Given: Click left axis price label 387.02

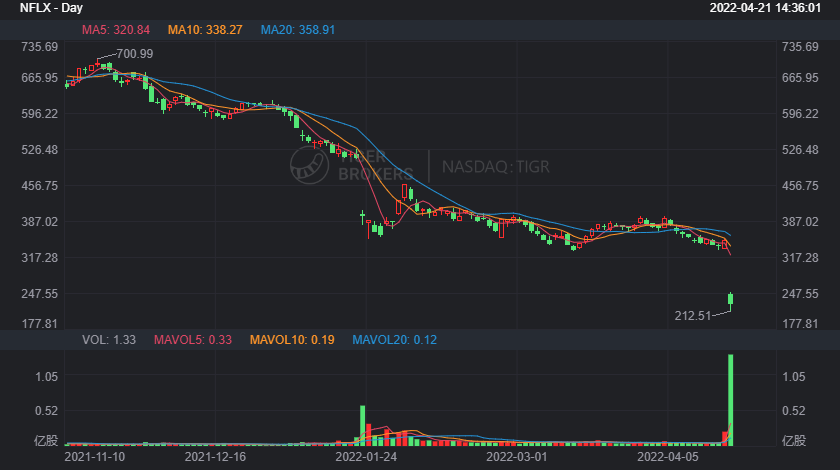Looking at the screenshot, I should tap(40, 222).
